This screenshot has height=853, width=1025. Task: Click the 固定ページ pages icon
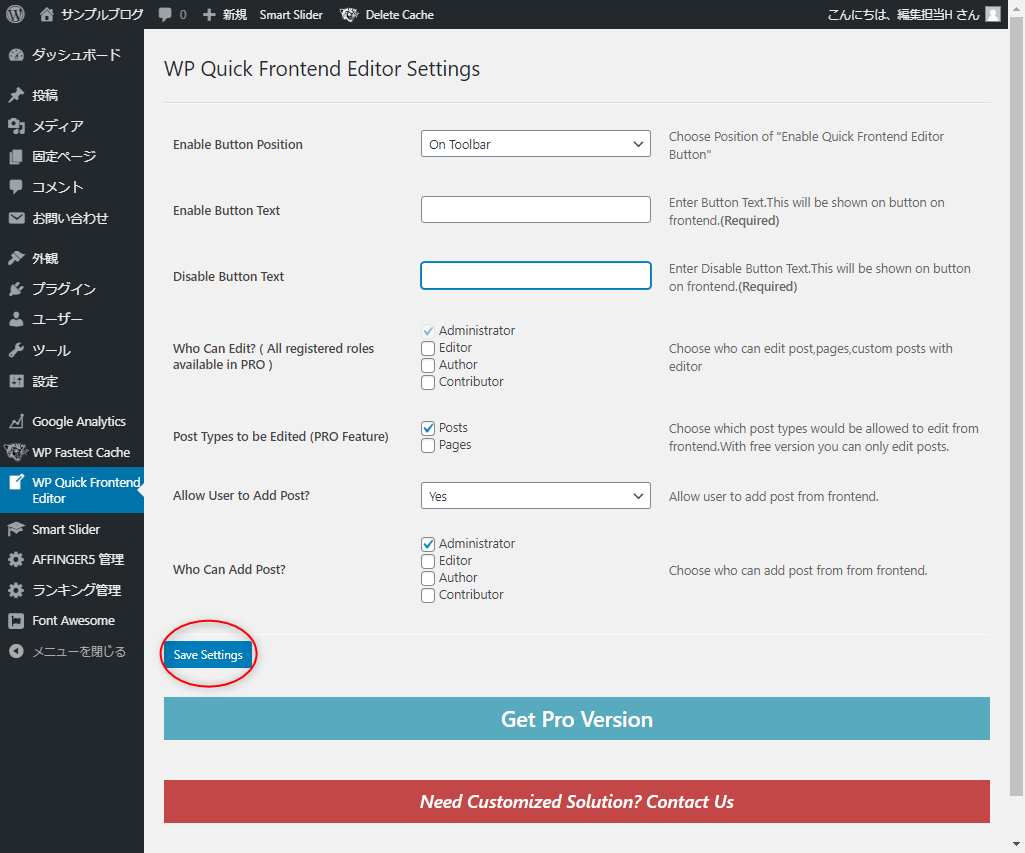pyautogui.click(x=16, y=157)
